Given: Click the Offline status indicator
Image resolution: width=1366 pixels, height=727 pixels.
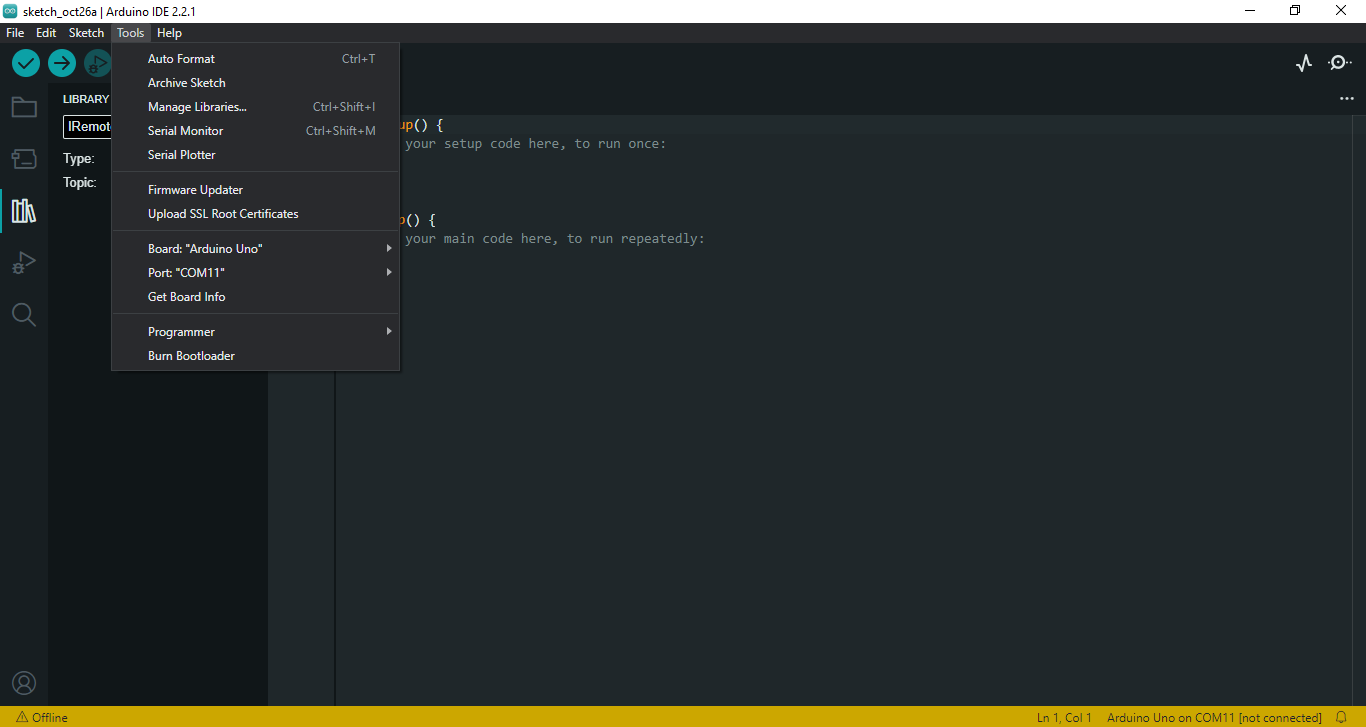Looking at the screenshot, I should click(x=42, y=717).
